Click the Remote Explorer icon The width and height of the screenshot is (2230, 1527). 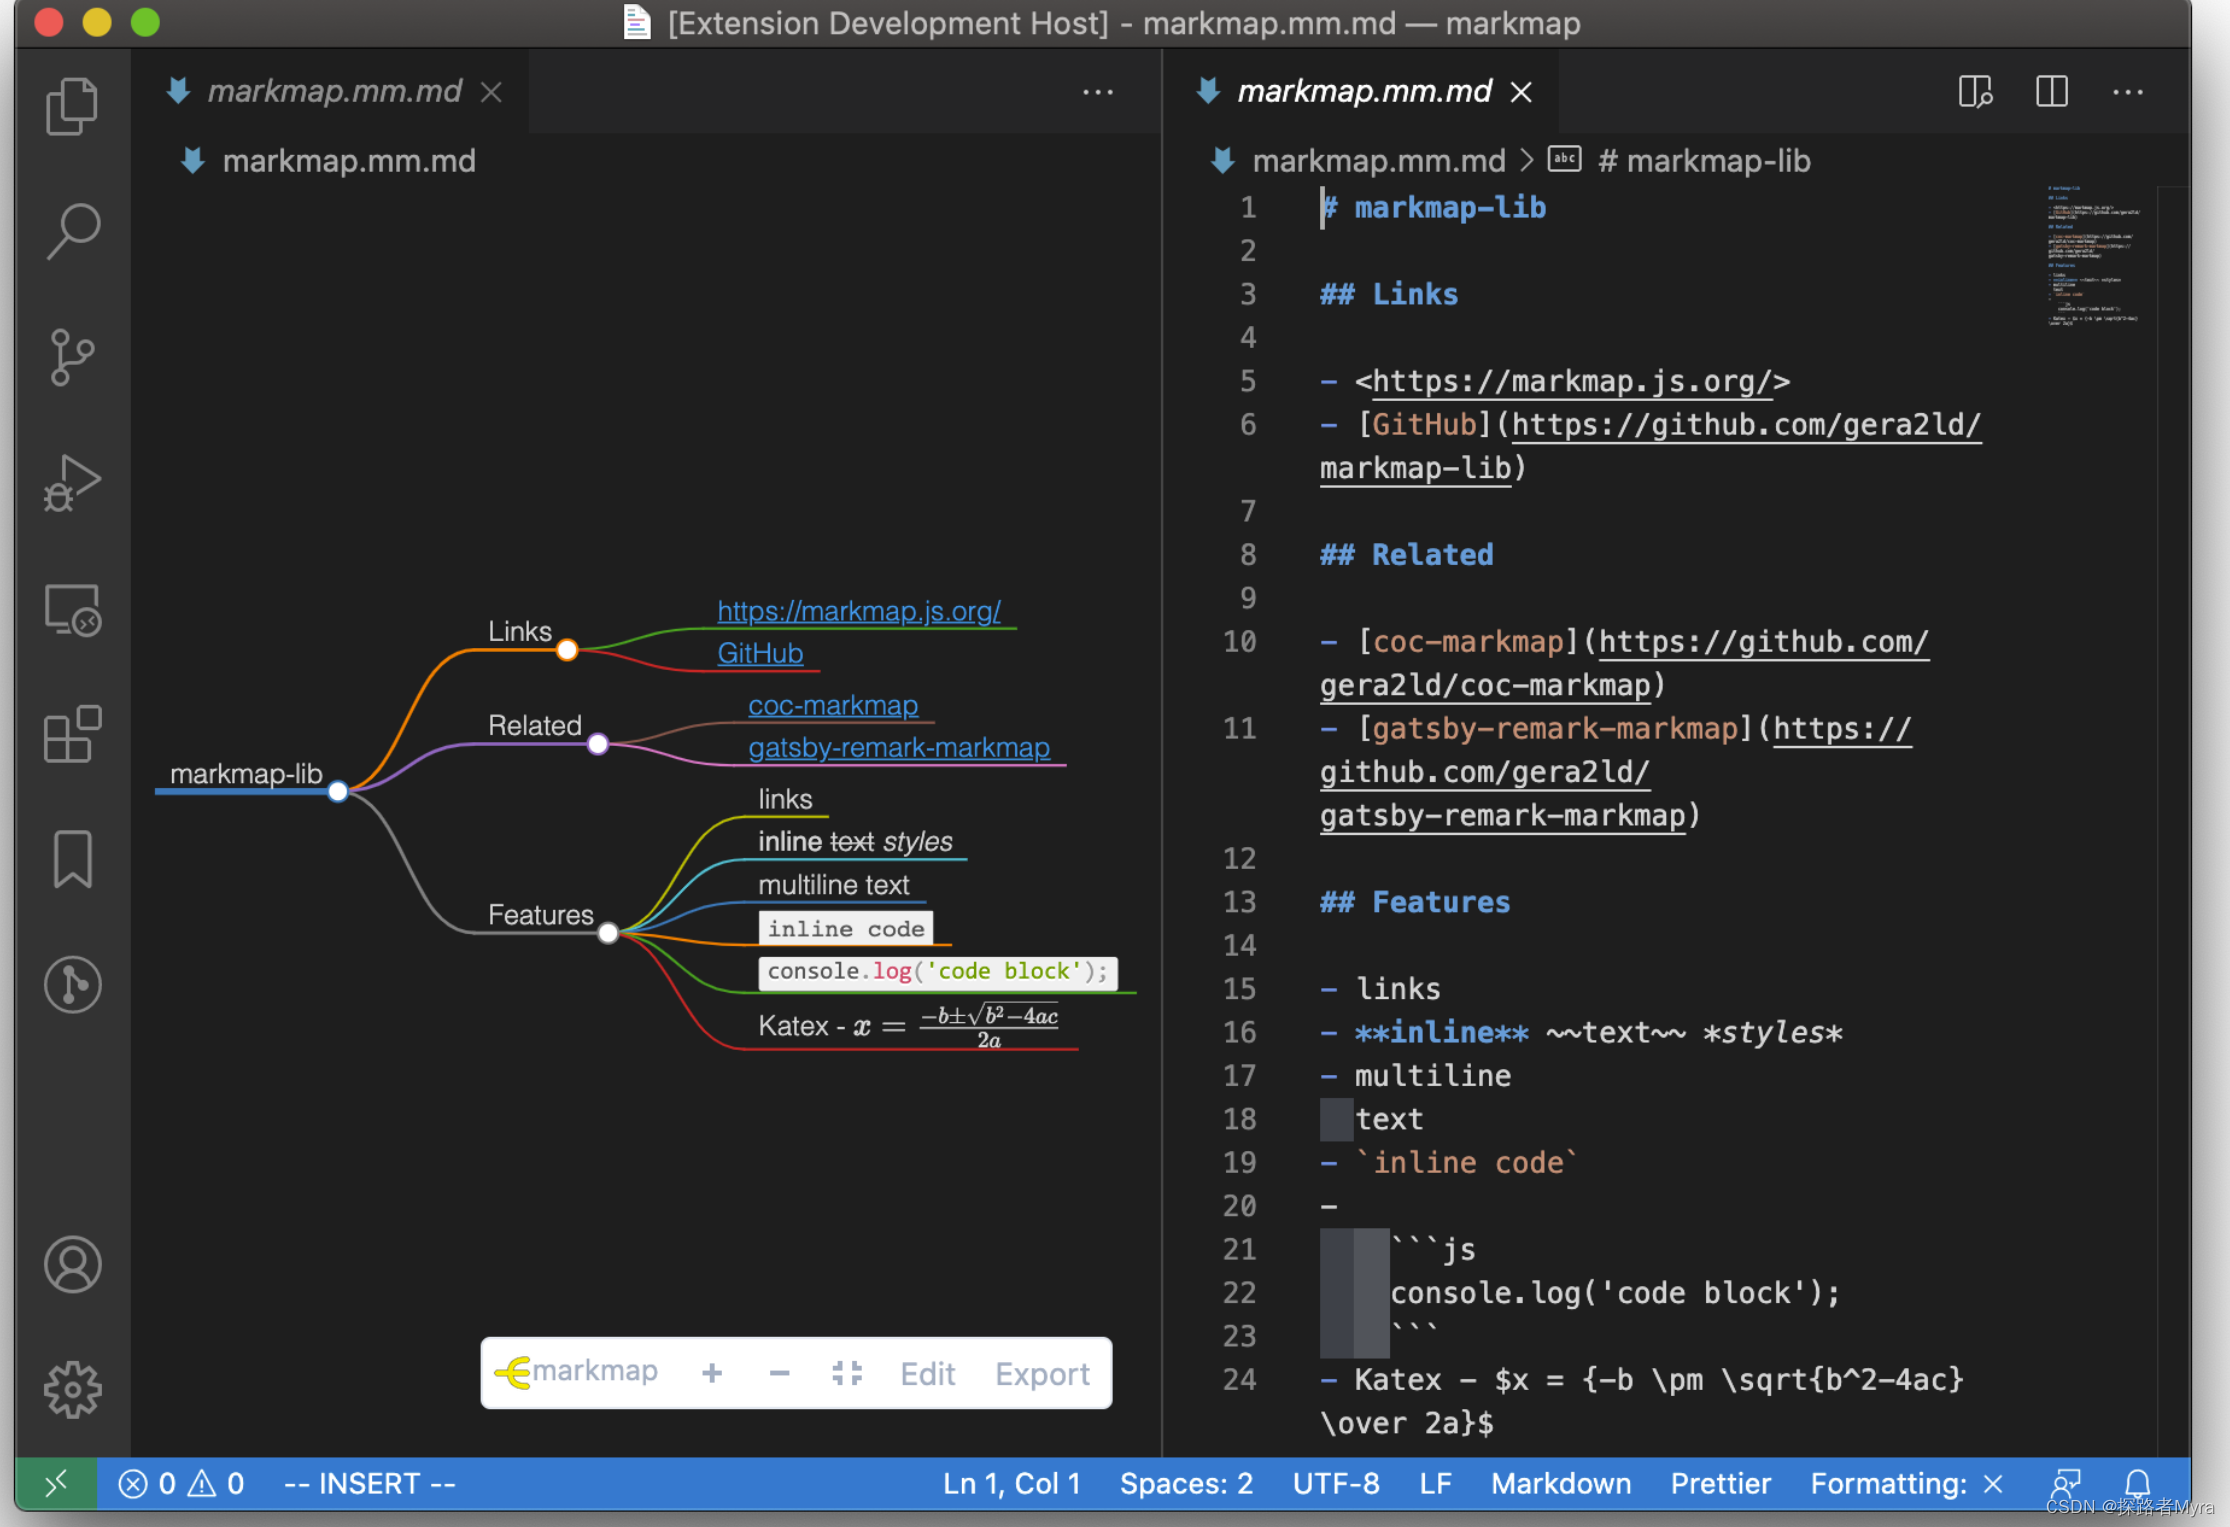72,610
